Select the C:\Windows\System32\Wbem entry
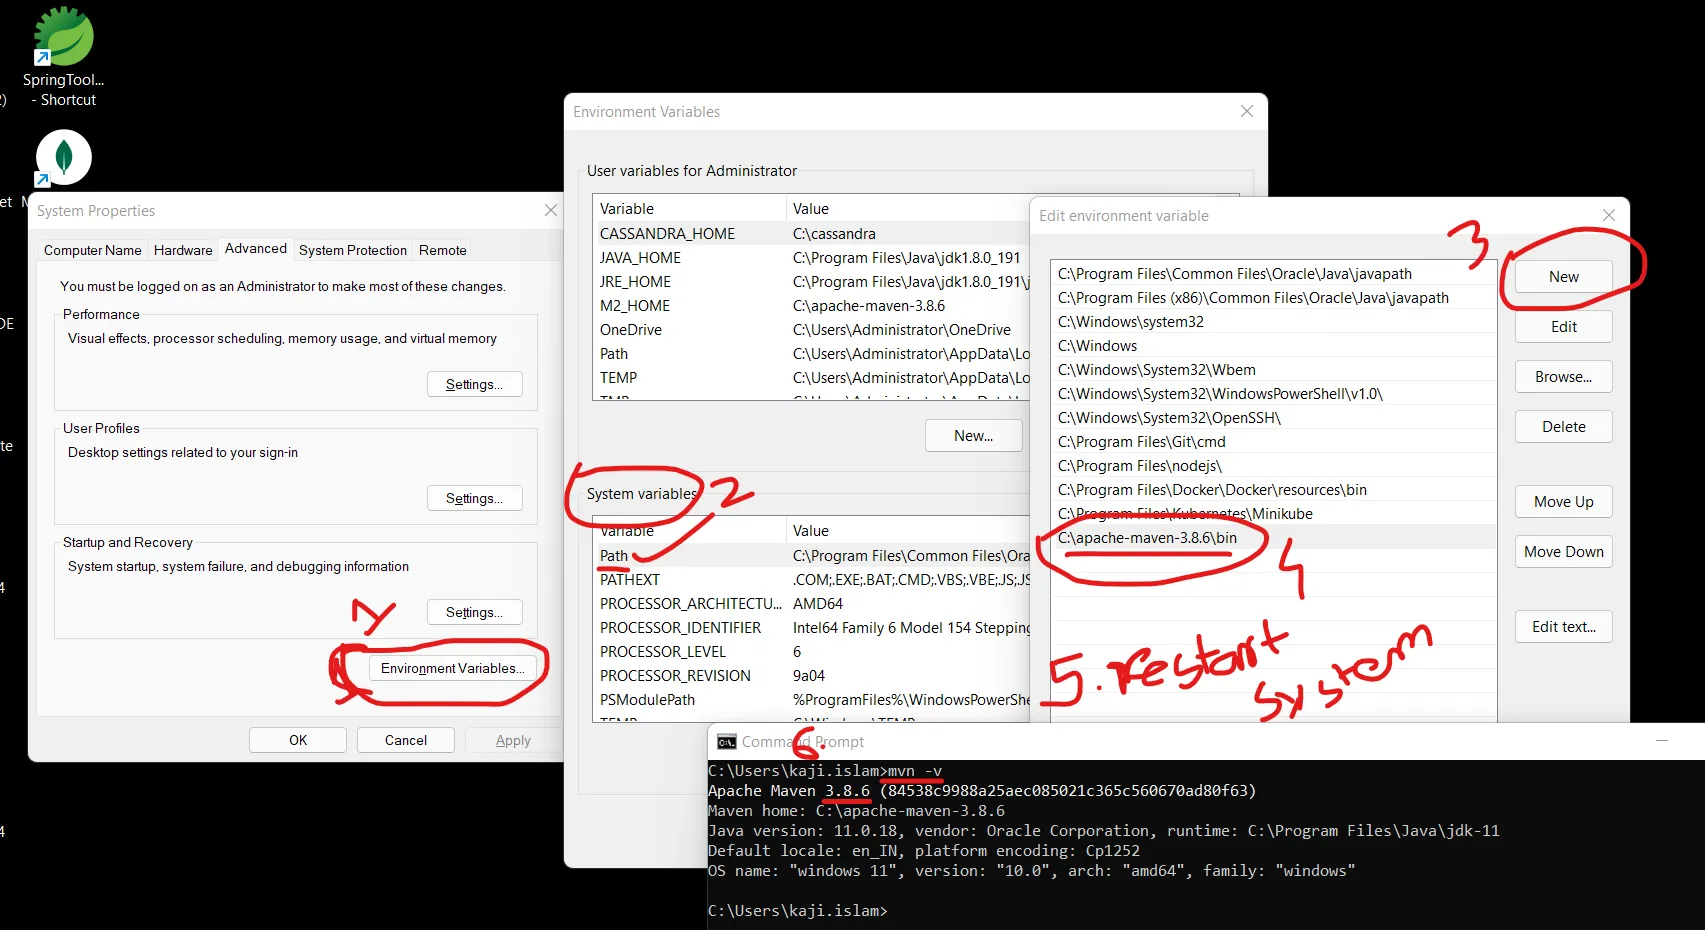1705x930 pixels. coord(1274,370)
